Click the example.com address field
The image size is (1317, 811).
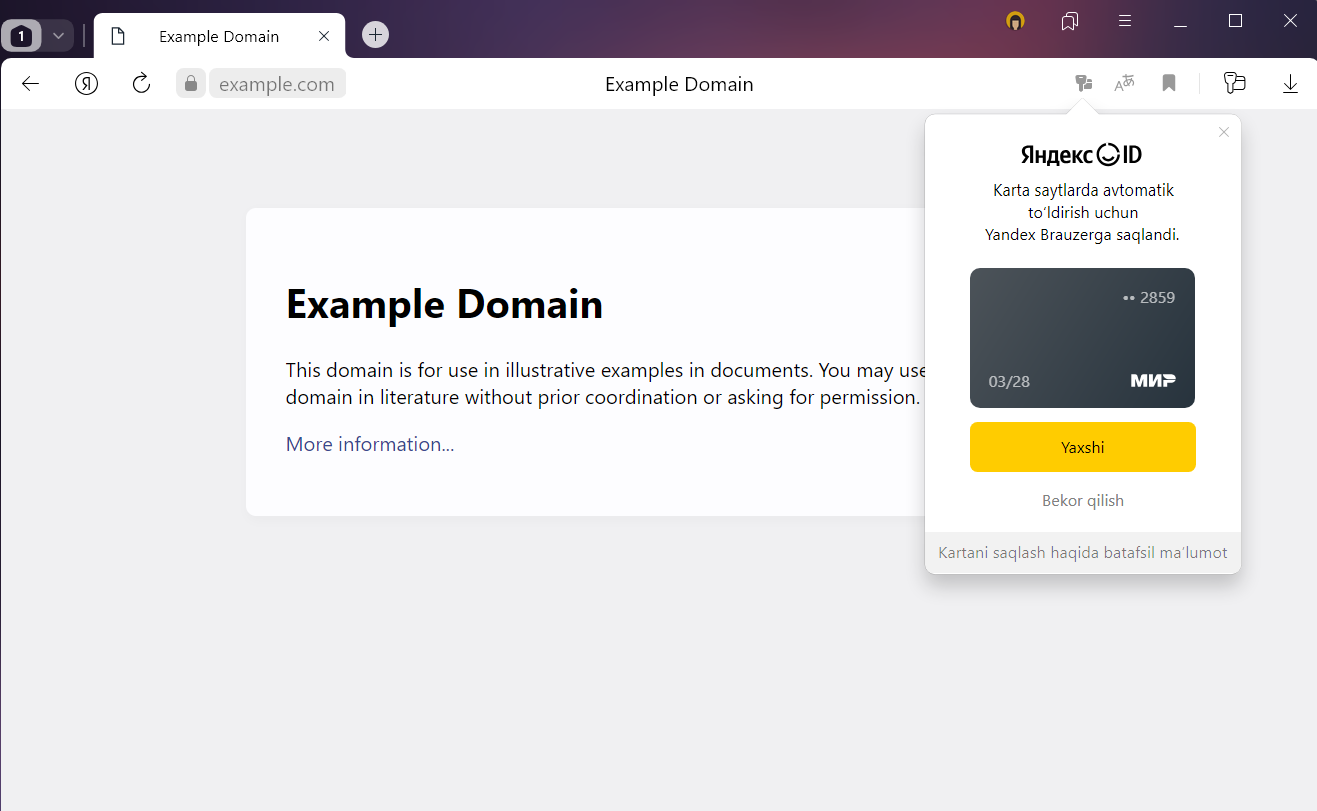point(277,84)
